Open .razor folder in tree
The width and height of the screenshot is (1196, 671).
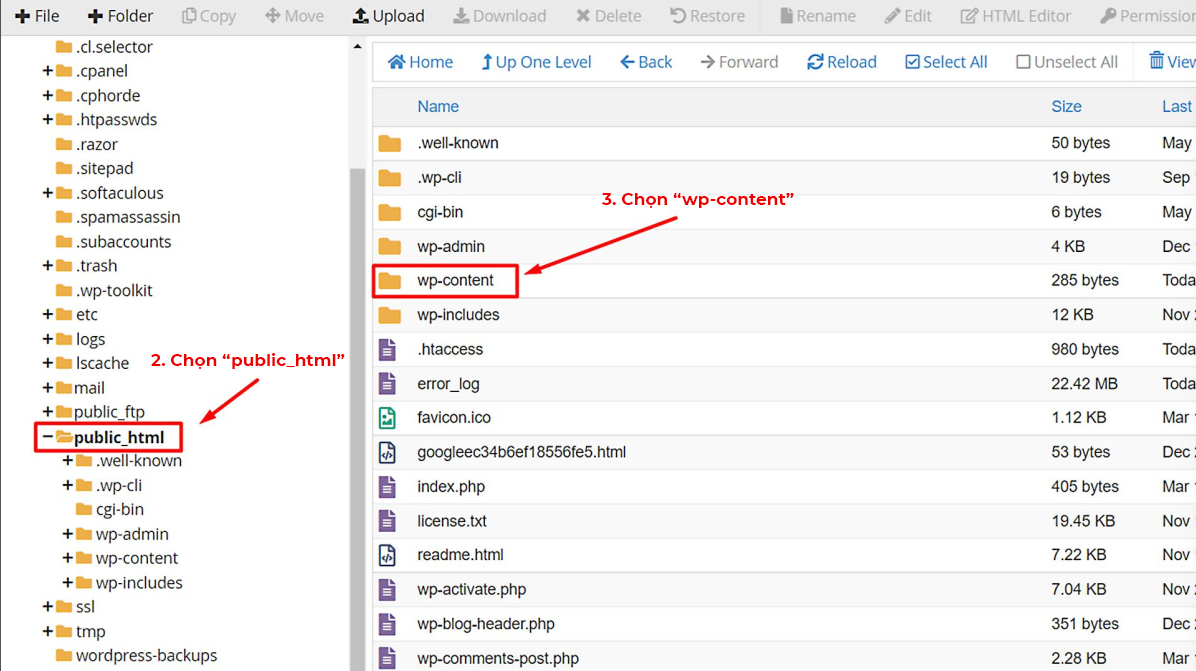point(87,144)
